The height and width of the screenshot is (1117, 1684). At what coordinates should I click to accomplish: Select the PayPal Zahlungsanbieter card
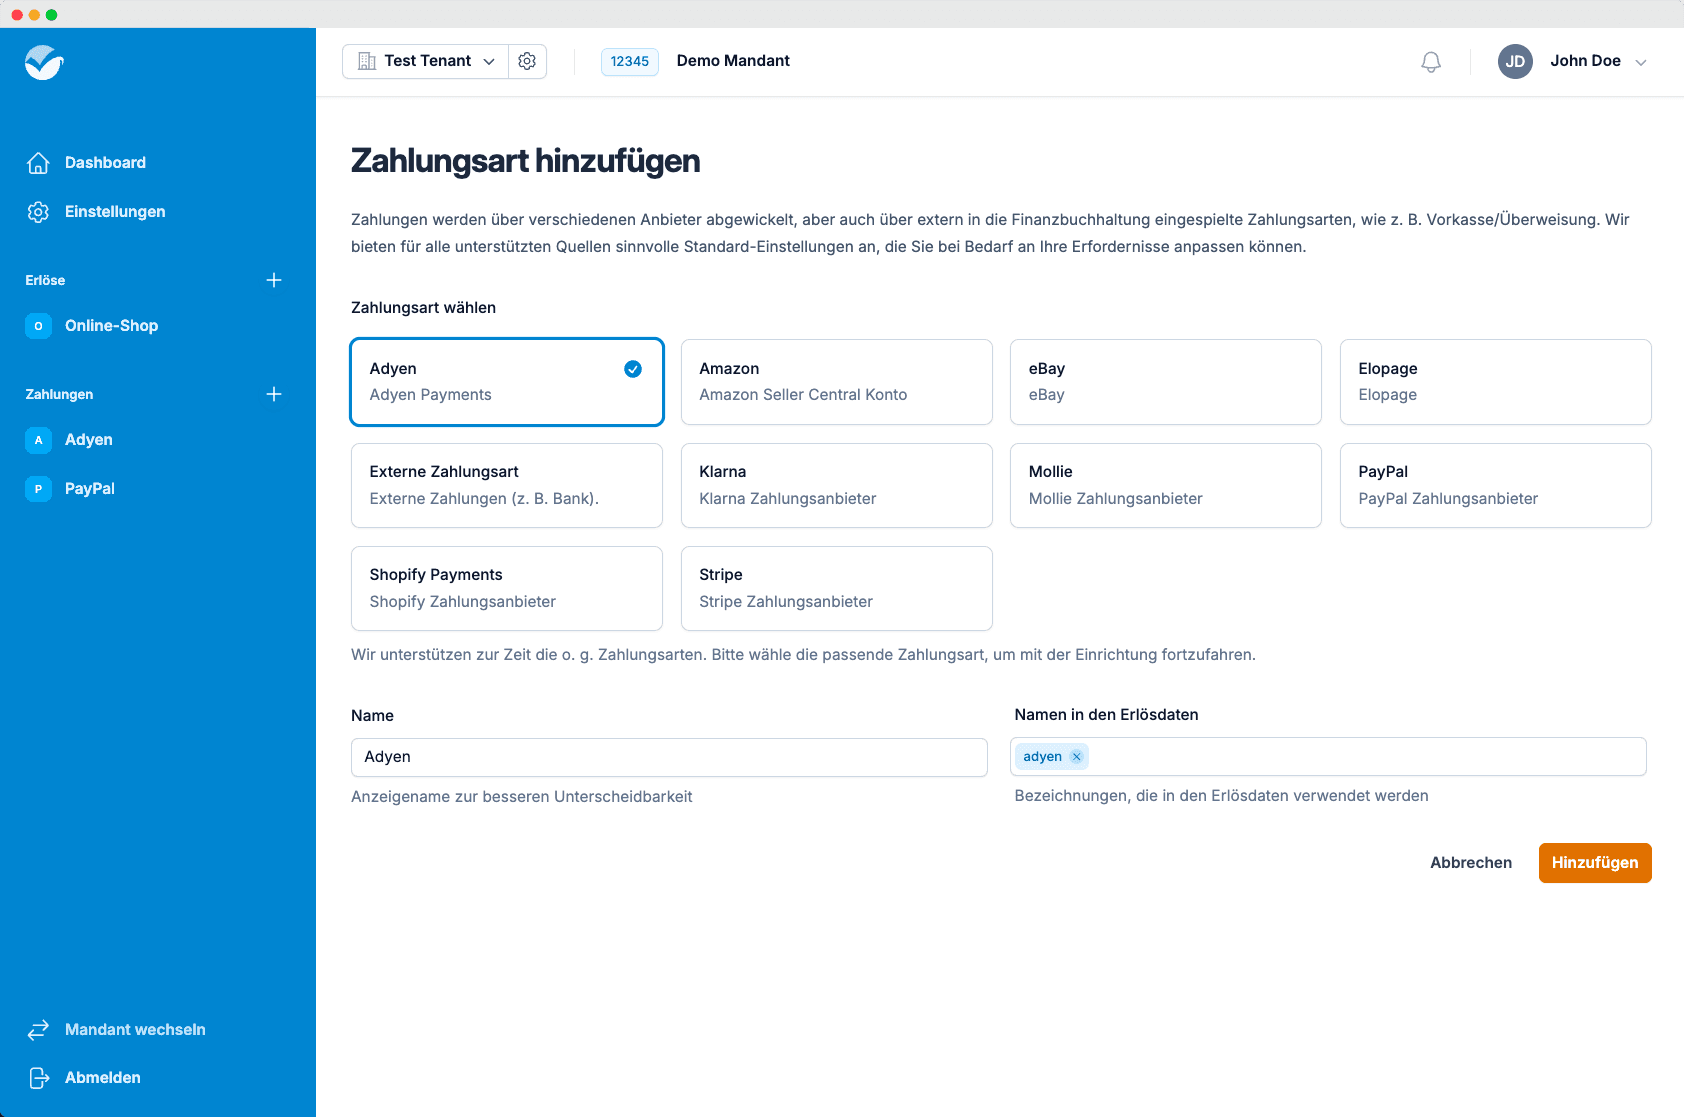pos(1495,485)
